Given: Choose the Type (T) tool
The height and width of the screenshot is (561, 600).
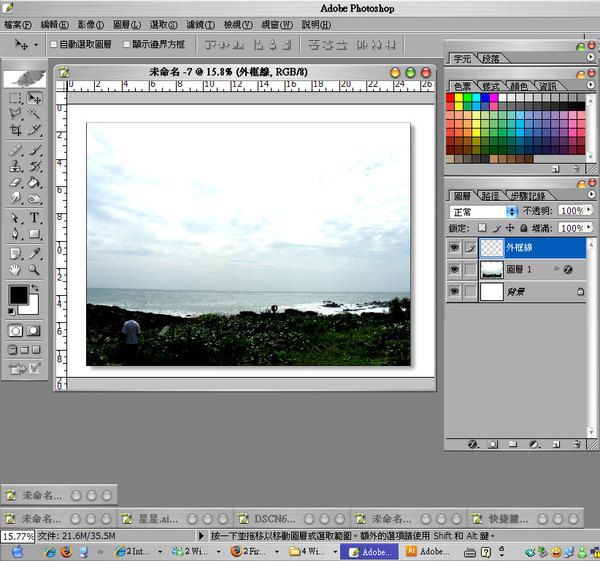Looking at the screenshot, I should point(35,218).
